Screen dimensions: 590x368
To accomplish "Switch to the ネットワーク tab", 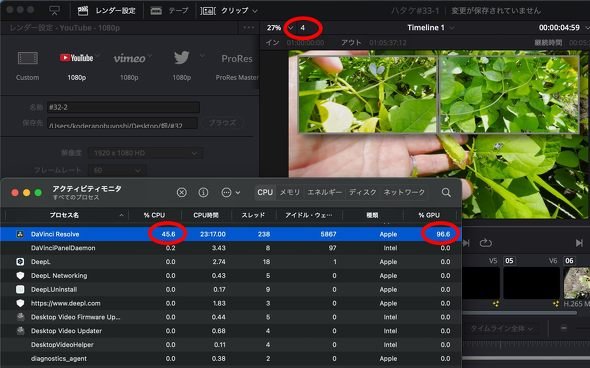I will 404,192.
